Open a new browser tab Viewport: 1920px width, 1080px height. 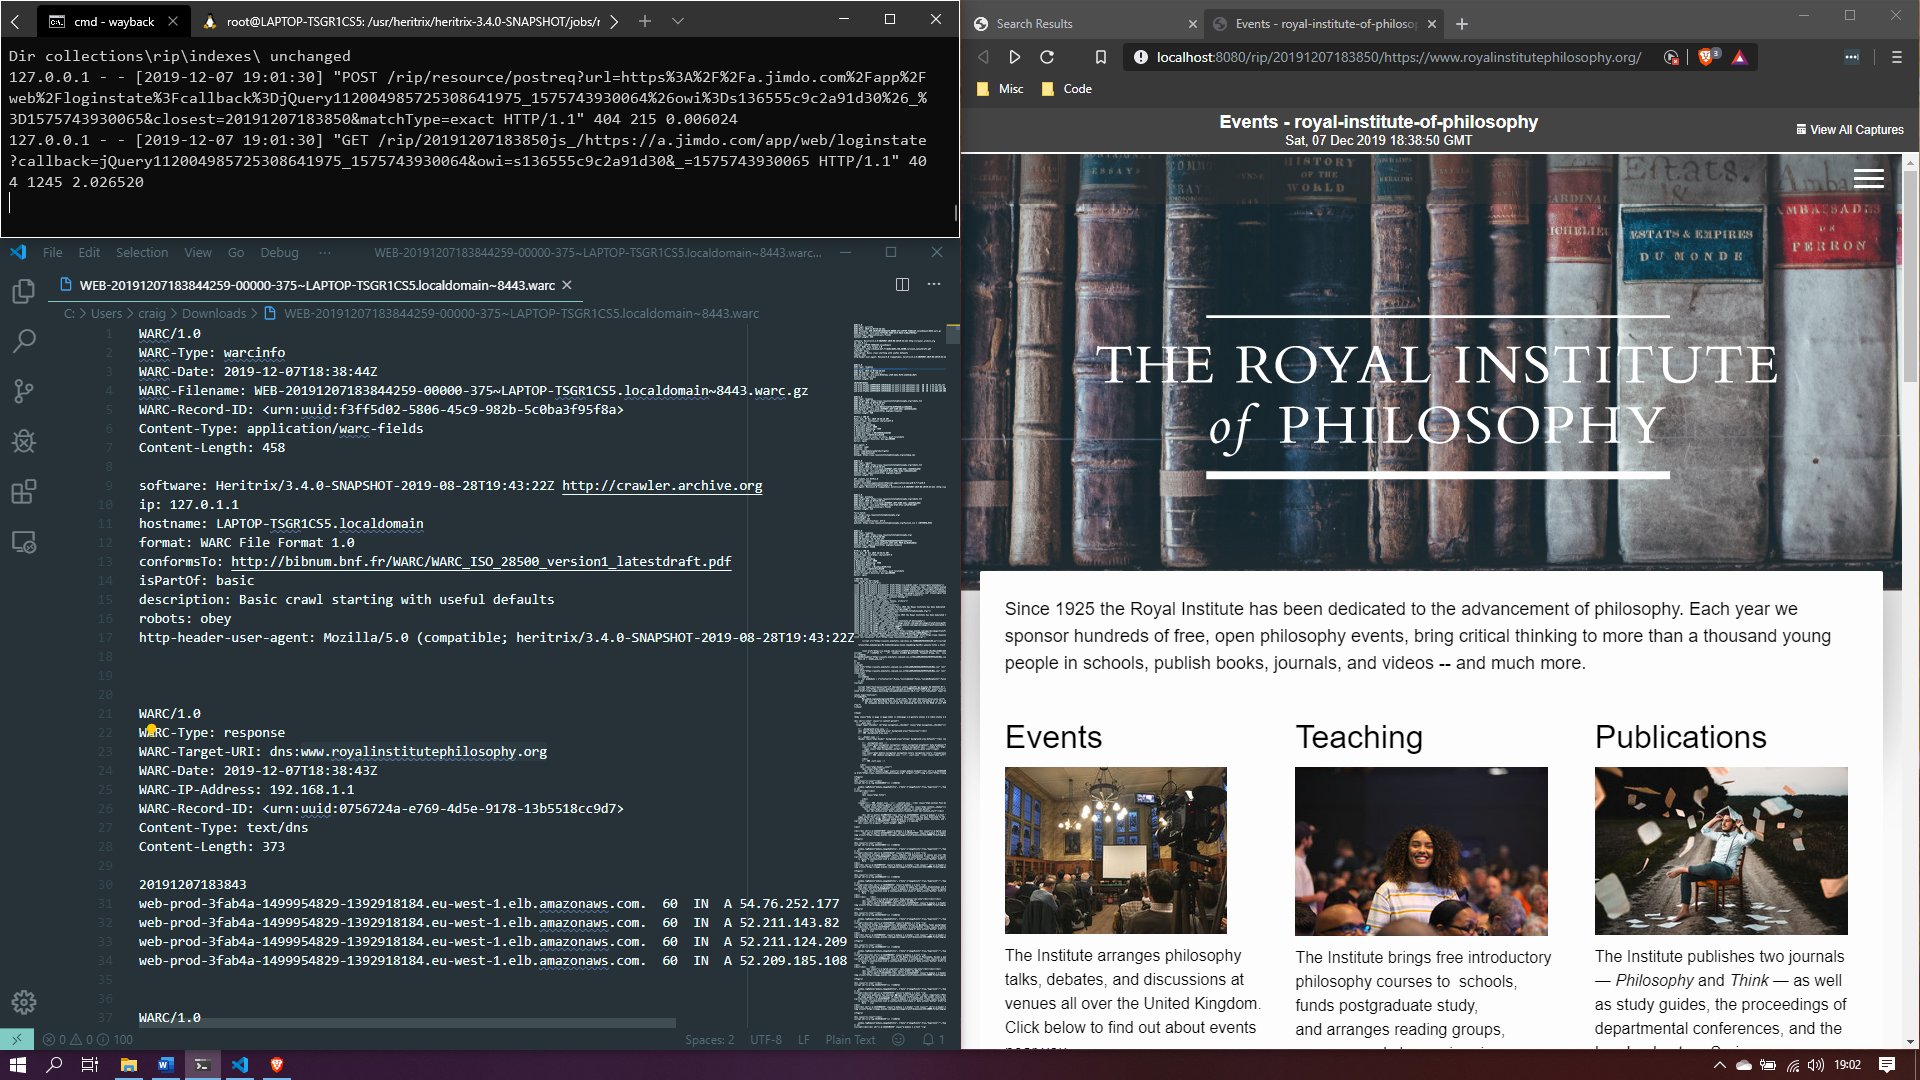pos(1462,24)
